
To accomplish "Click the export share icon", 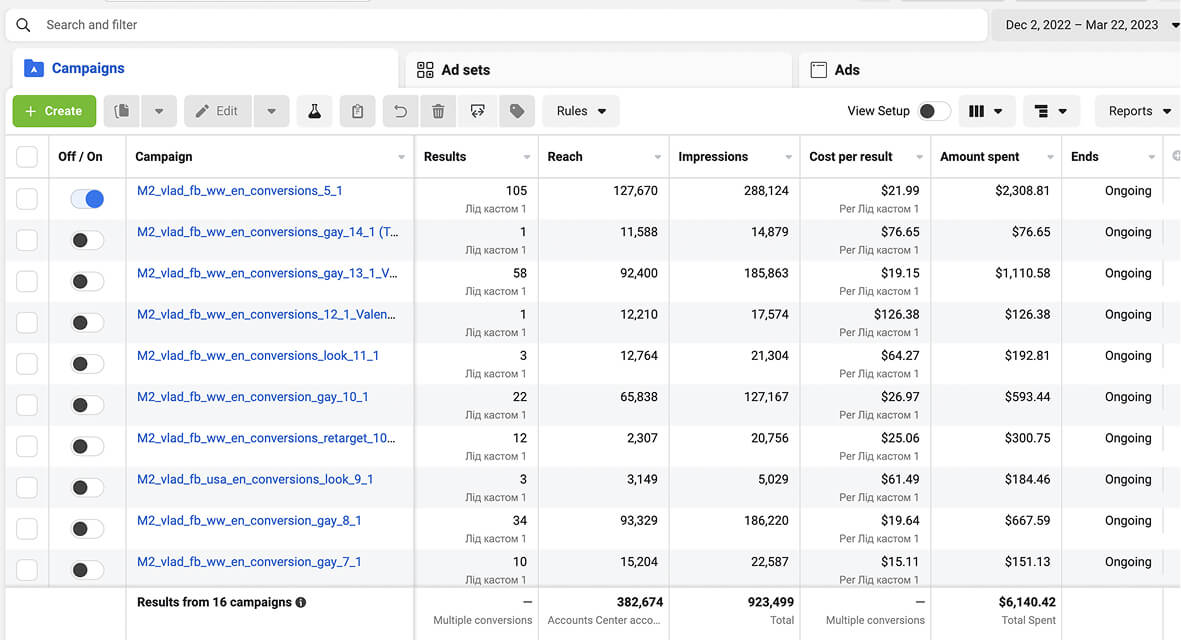I will tap(478, 111).
